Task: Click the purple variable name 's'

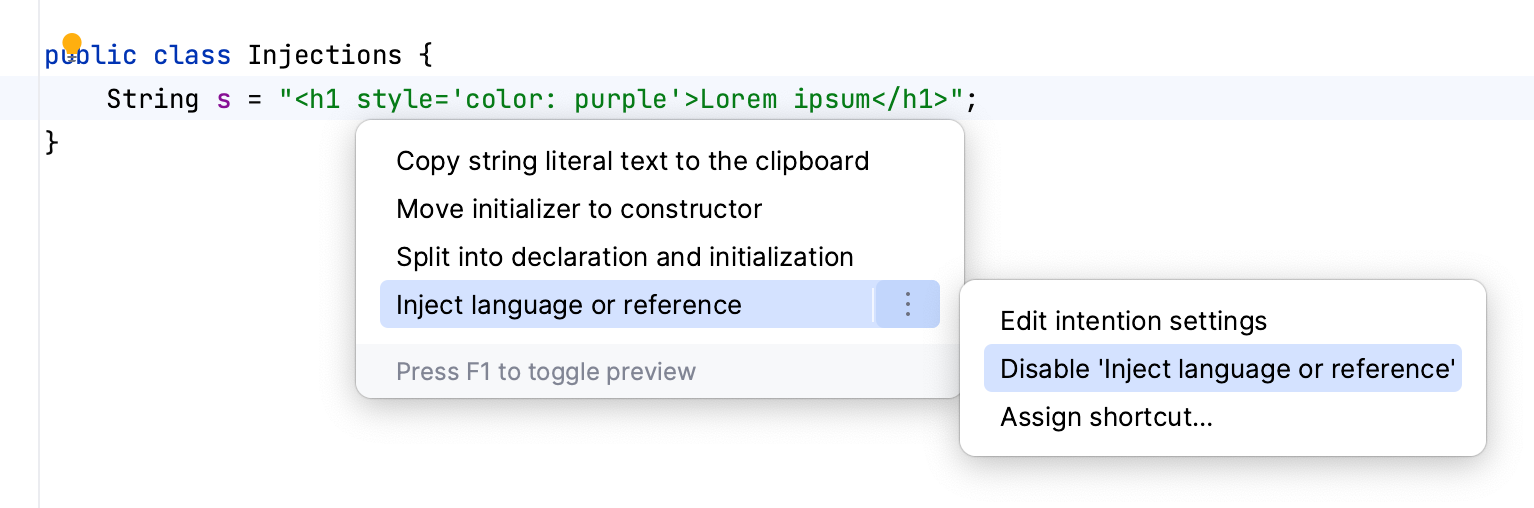Action: click(x=223, y=99)
